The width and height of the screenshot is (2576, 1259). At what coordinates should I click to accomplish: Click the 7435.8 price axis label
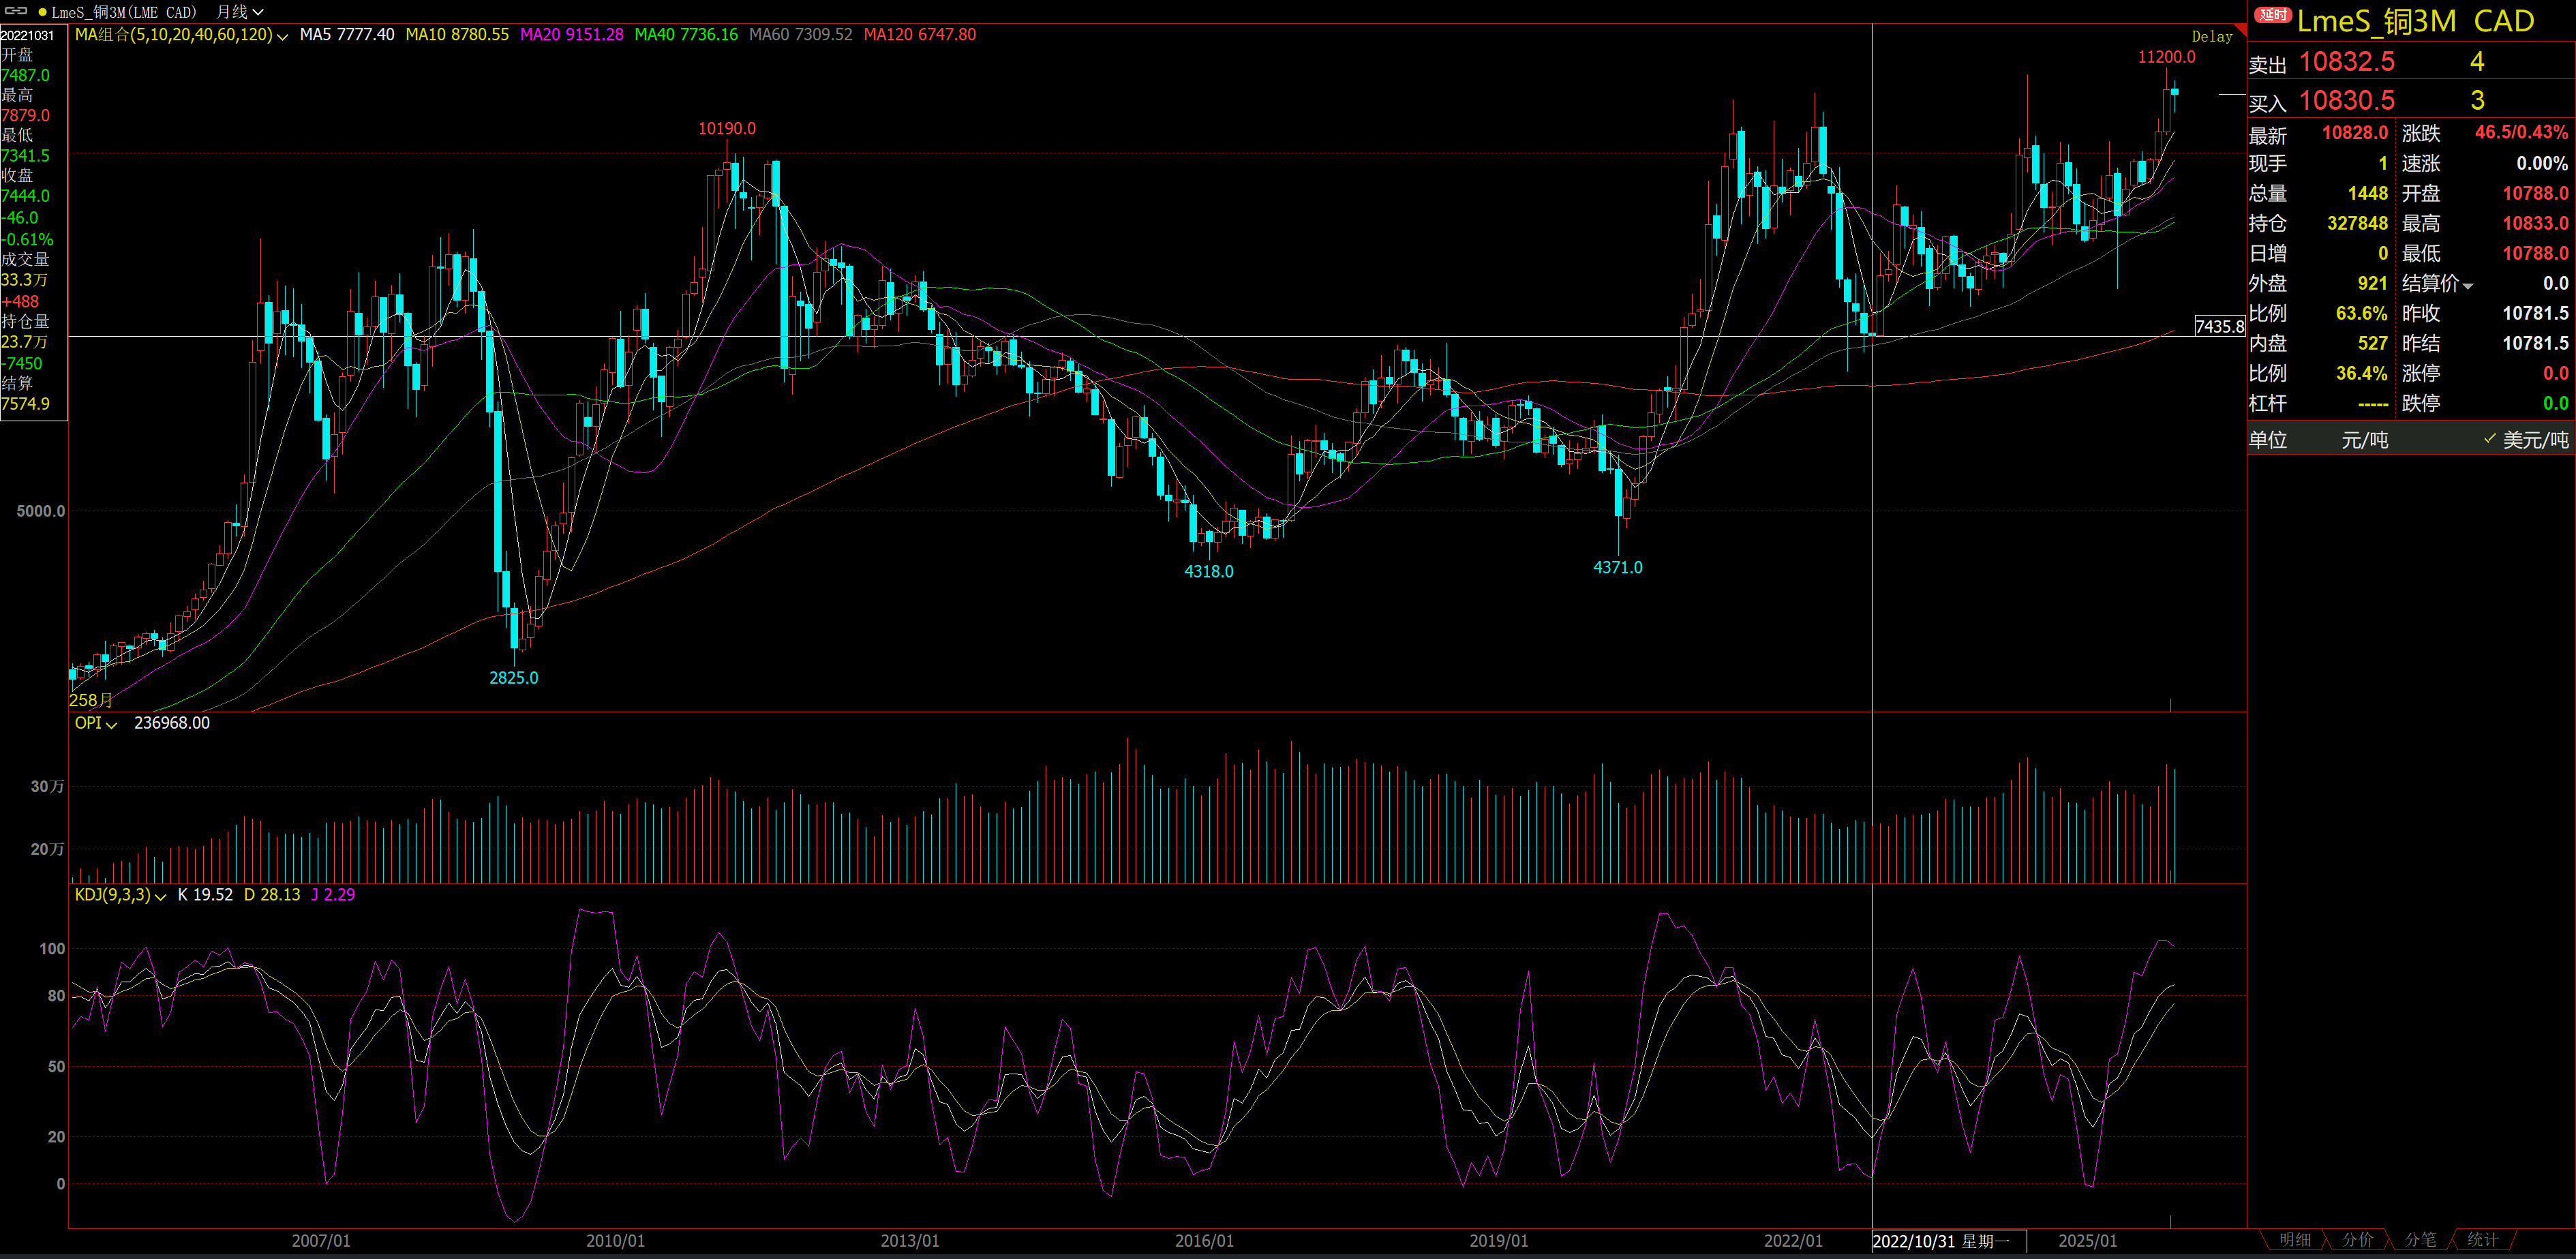tap(2219, 327)
